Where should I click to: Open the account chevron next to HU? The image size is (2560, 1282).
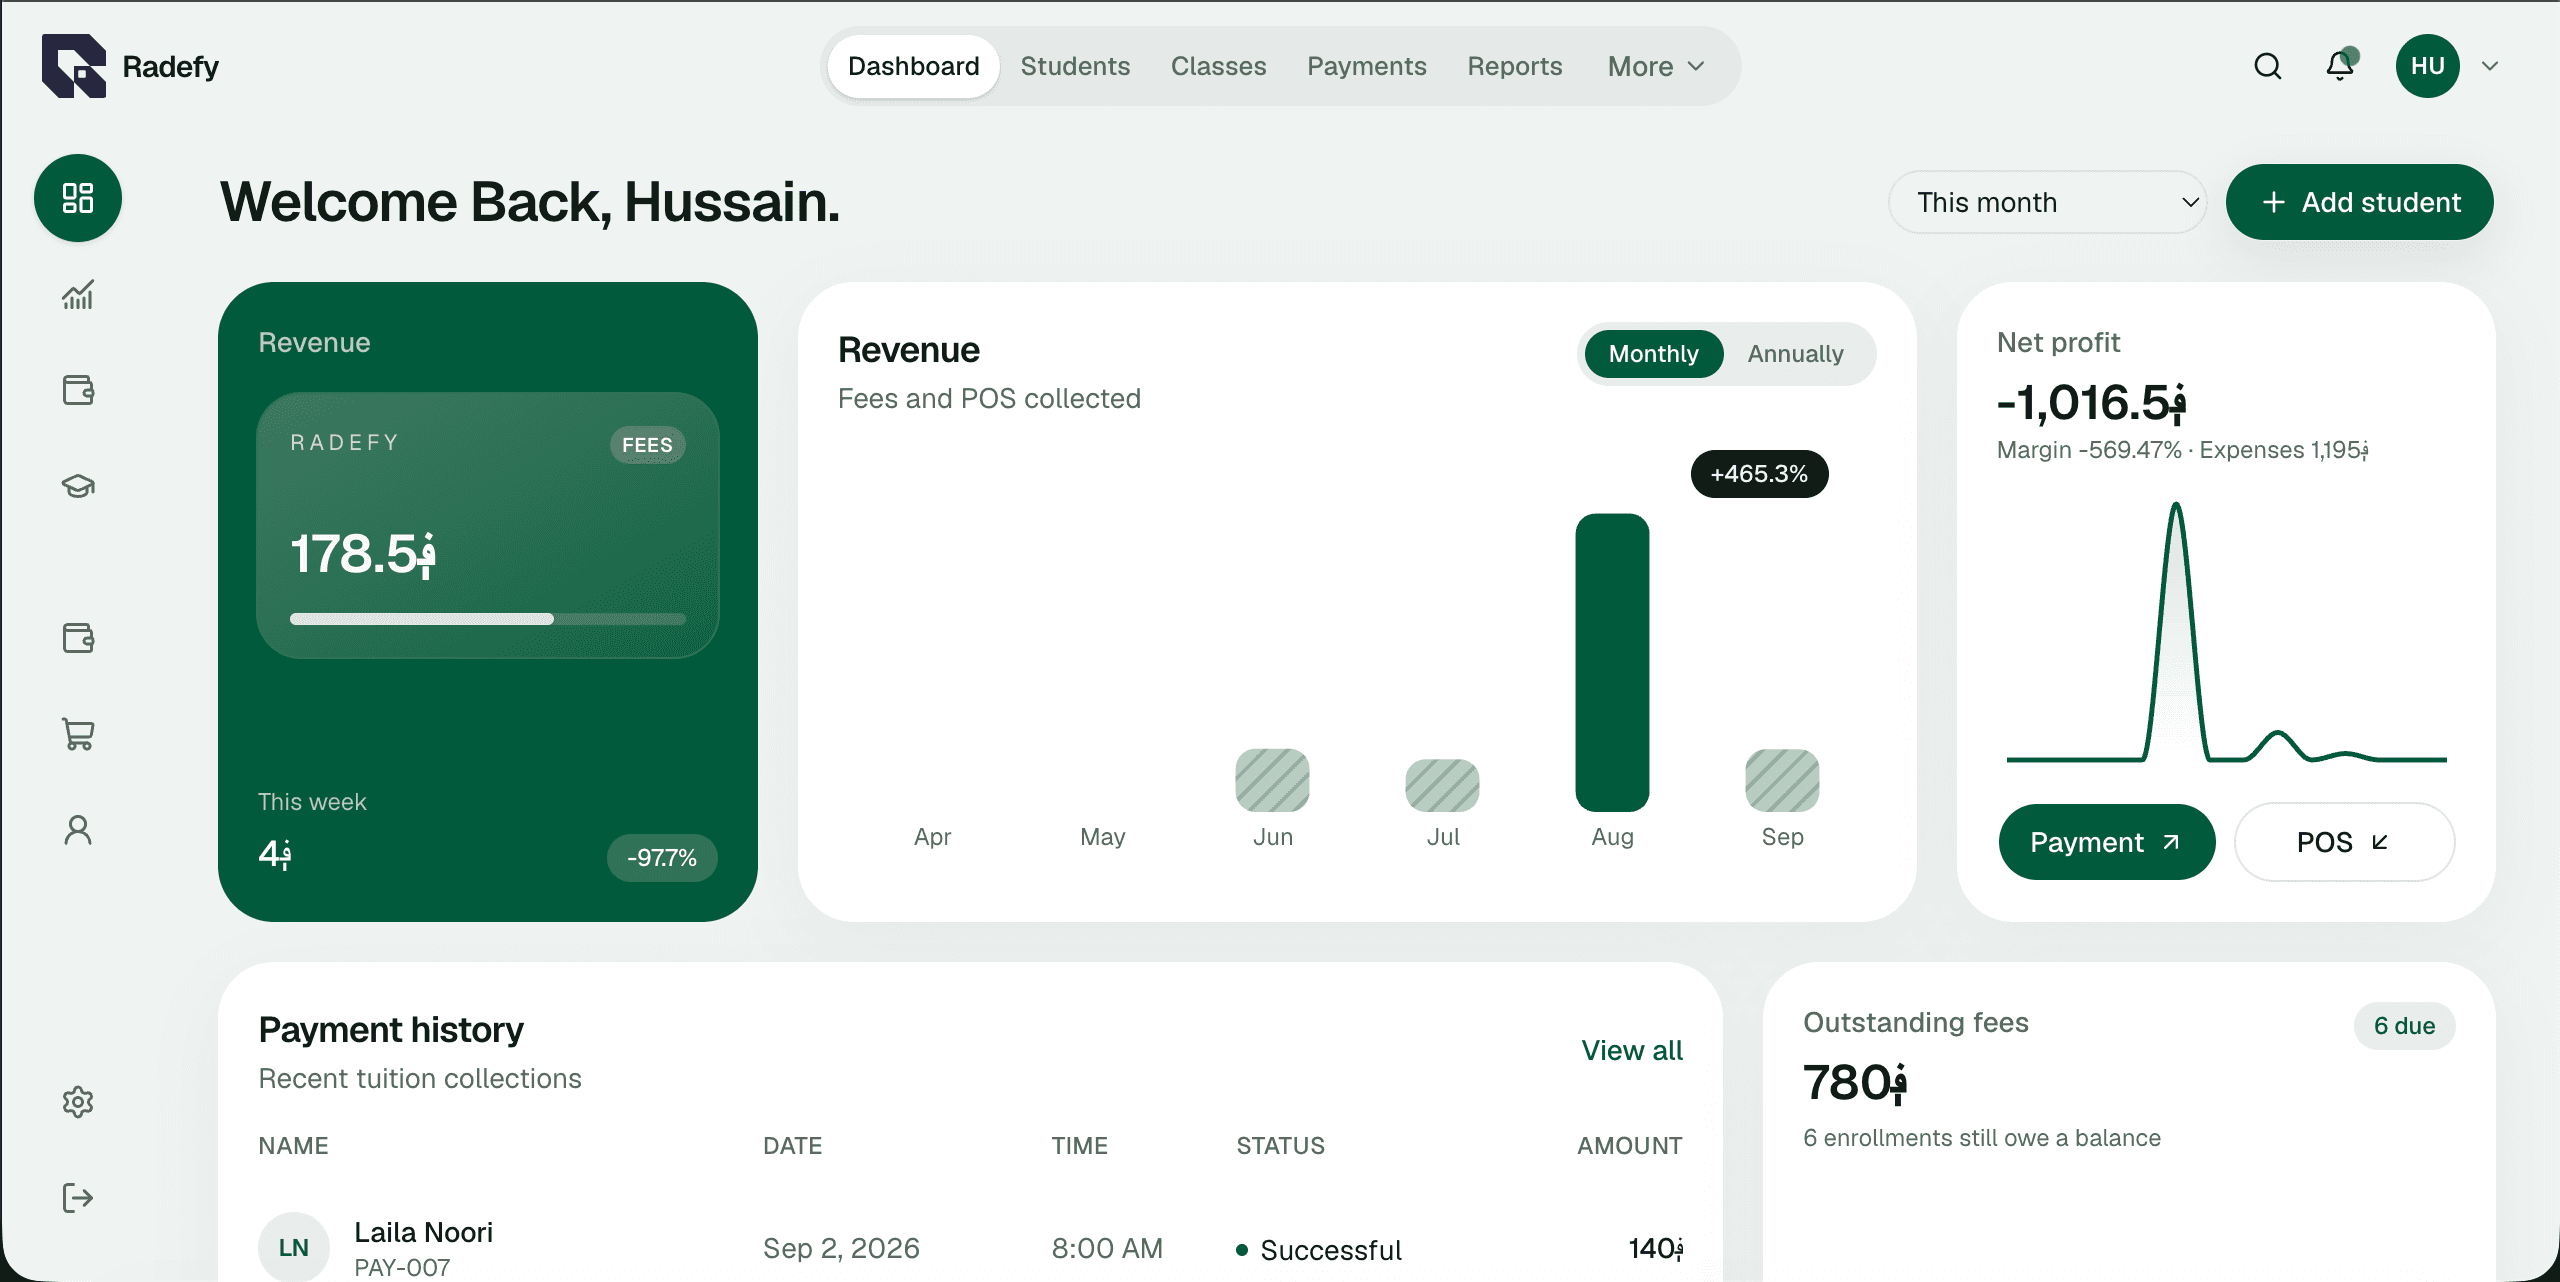2490,66
